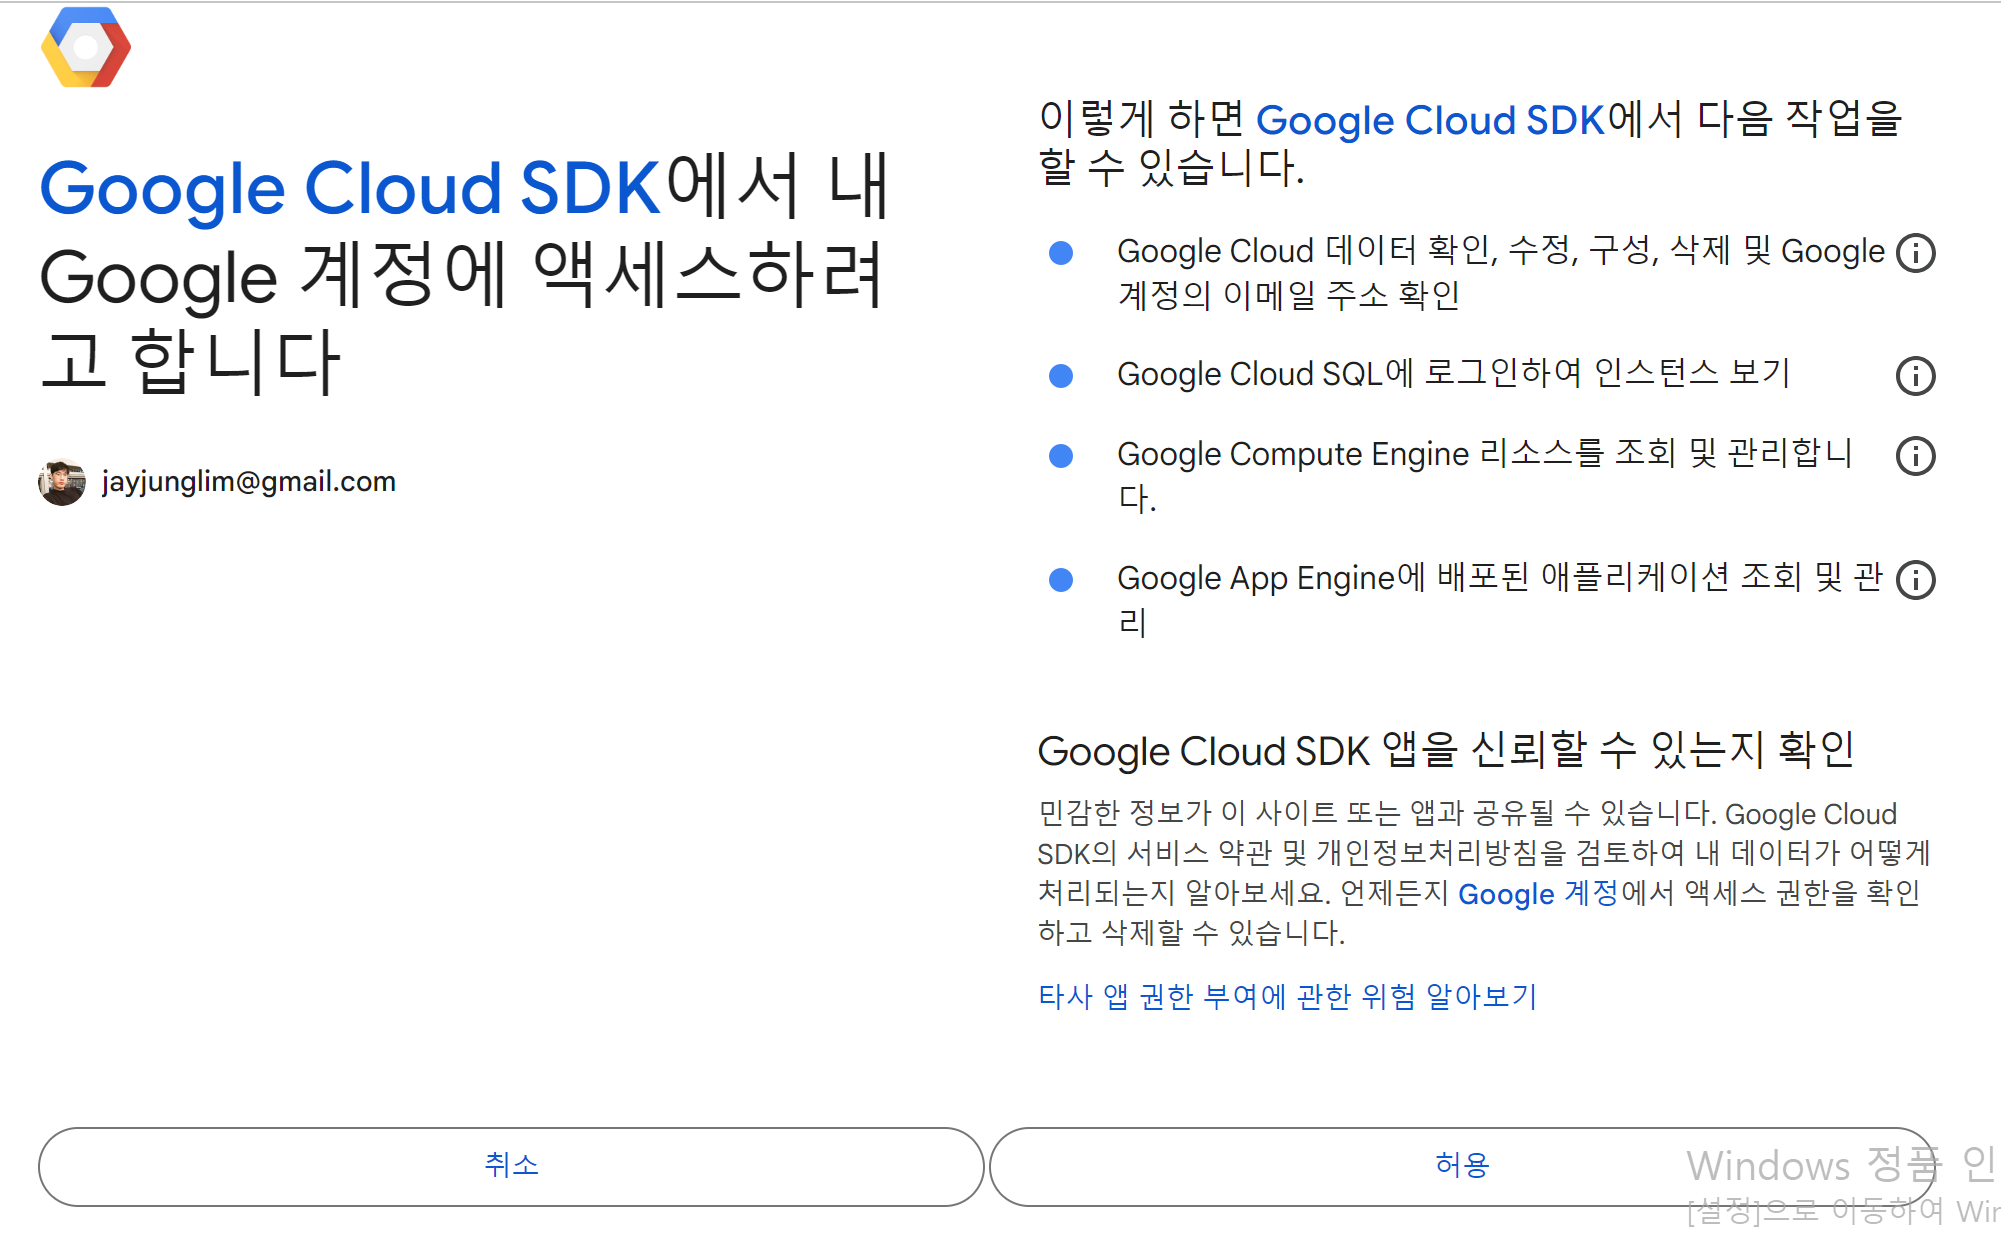Open info icon for Compute Engine 리소스 permission
The height and width of the screenshot is (1257, 2001).
point(1915,456)
